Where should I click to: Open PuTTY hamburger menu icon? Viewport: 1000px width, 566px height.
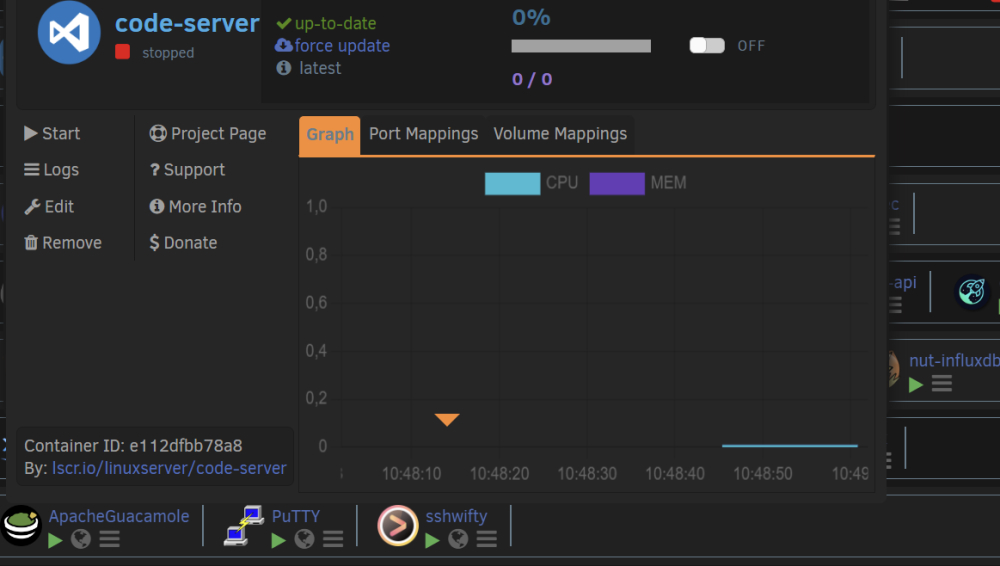click(333, 540)
